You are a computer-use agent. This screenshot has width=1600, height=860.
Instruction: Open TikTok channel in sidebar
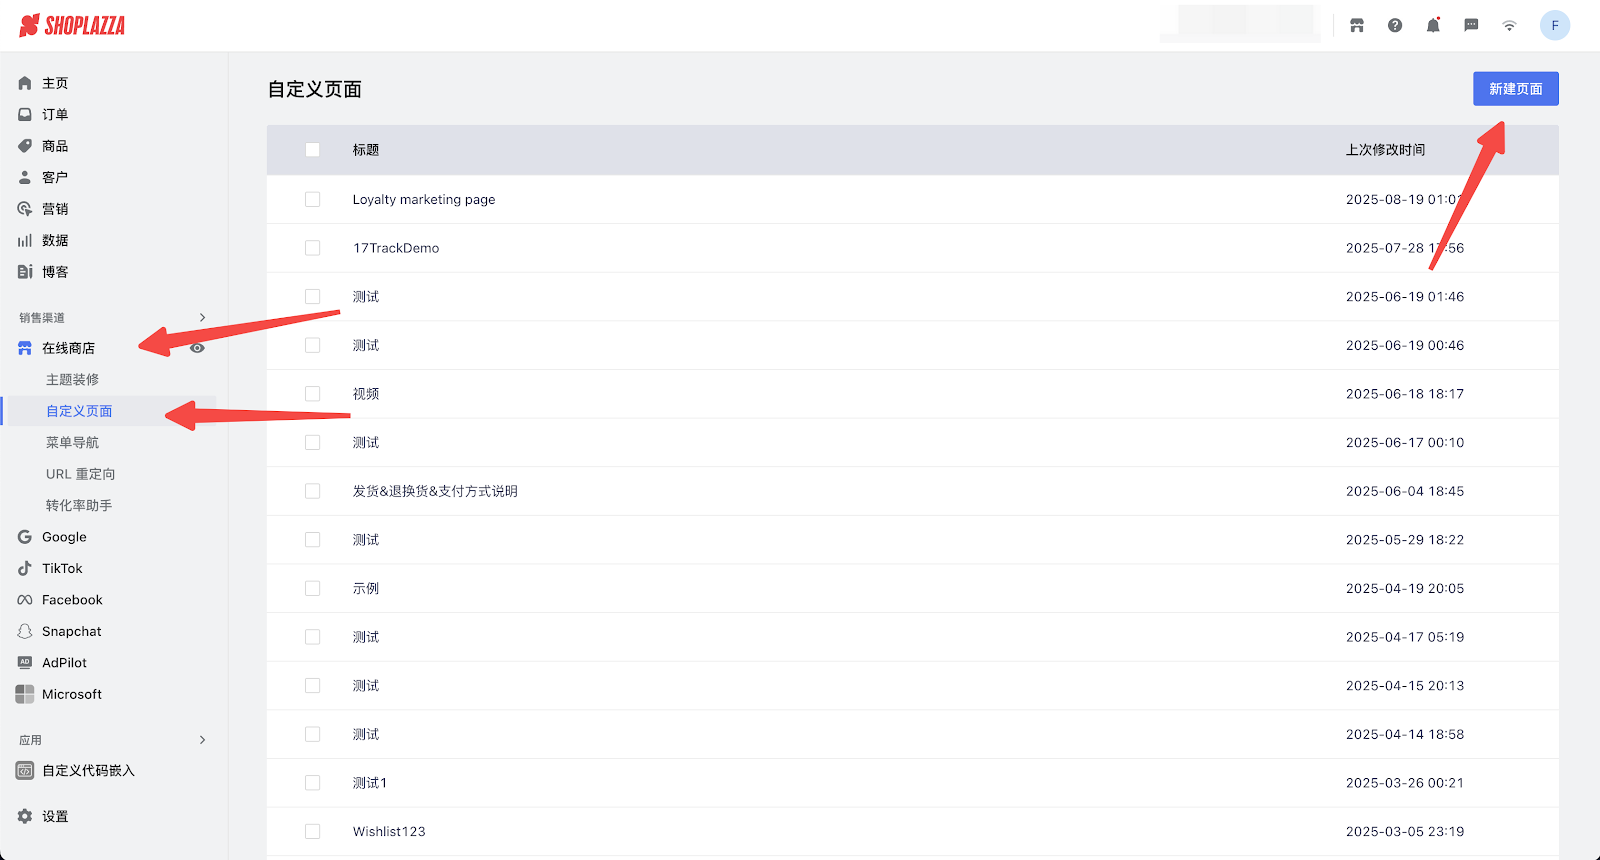point(62,568)
